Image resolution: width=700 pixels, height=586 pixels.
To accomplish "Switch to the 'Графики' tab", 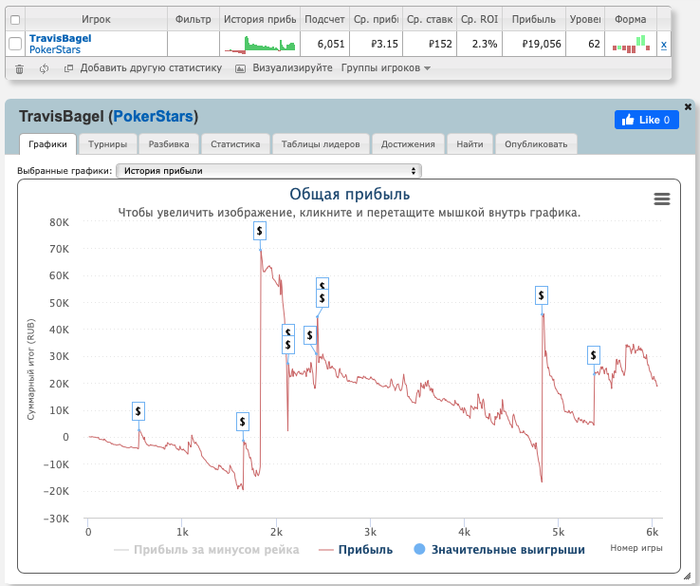I will pyautogui.click(x=48, y=144).
